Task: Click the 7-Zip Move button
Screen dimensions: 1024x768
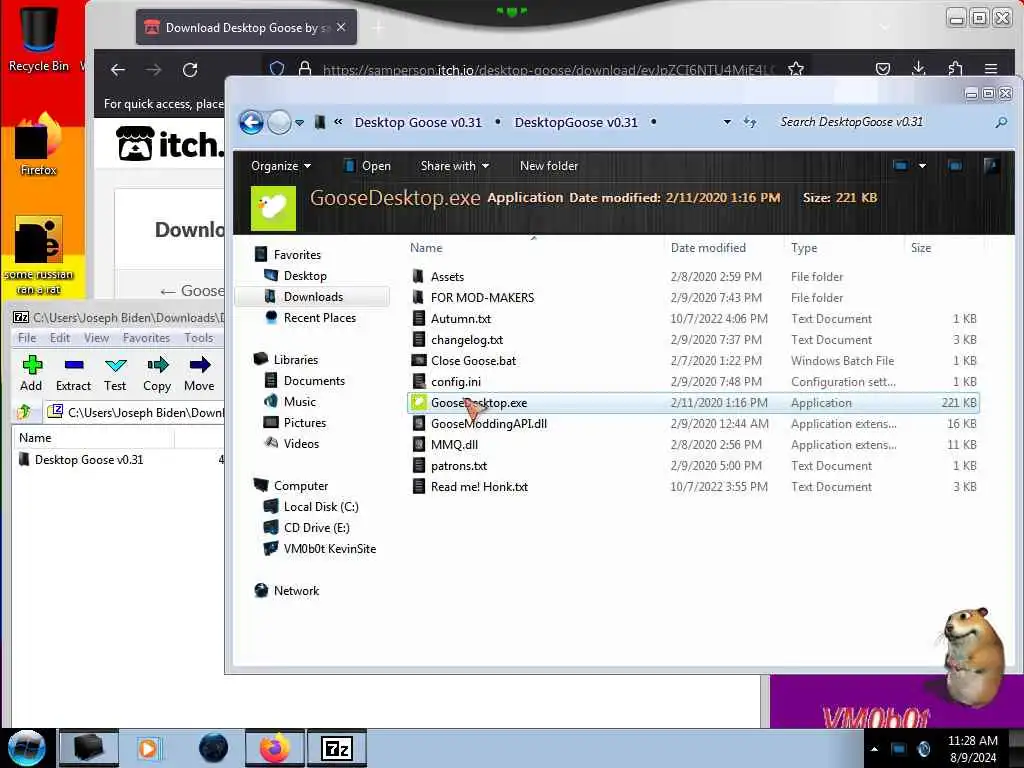Action: pos(199,374)
